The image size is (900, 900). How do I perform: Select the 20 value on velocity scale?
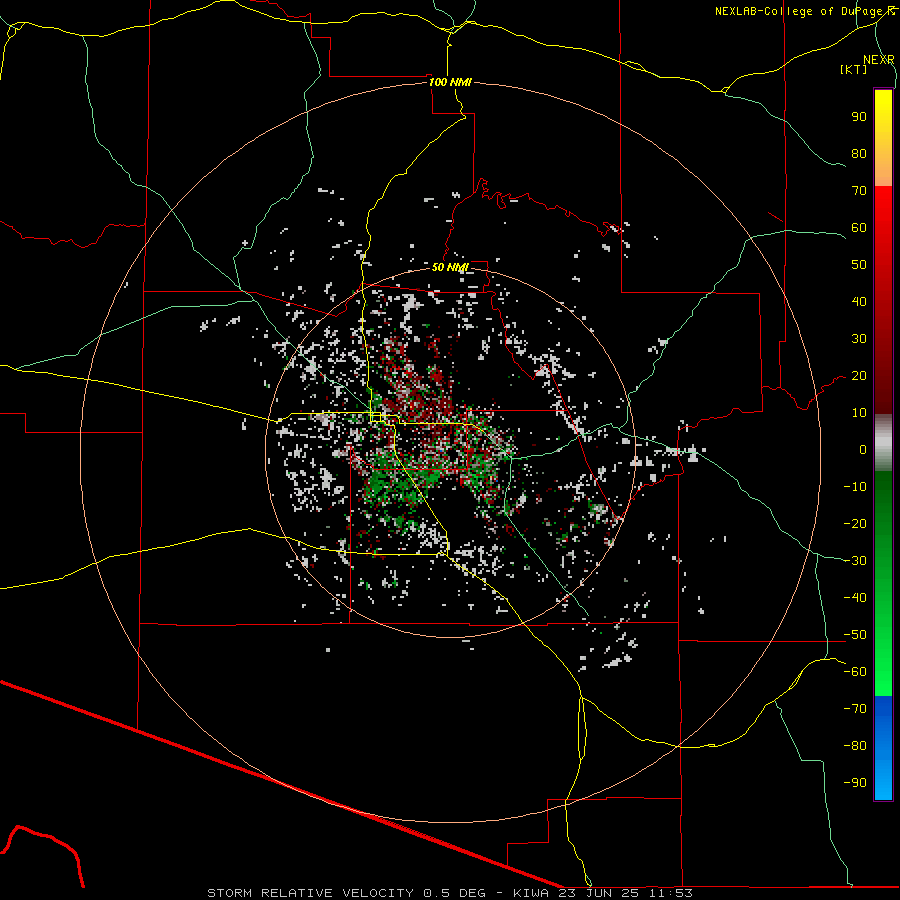[x=859, y=375]
